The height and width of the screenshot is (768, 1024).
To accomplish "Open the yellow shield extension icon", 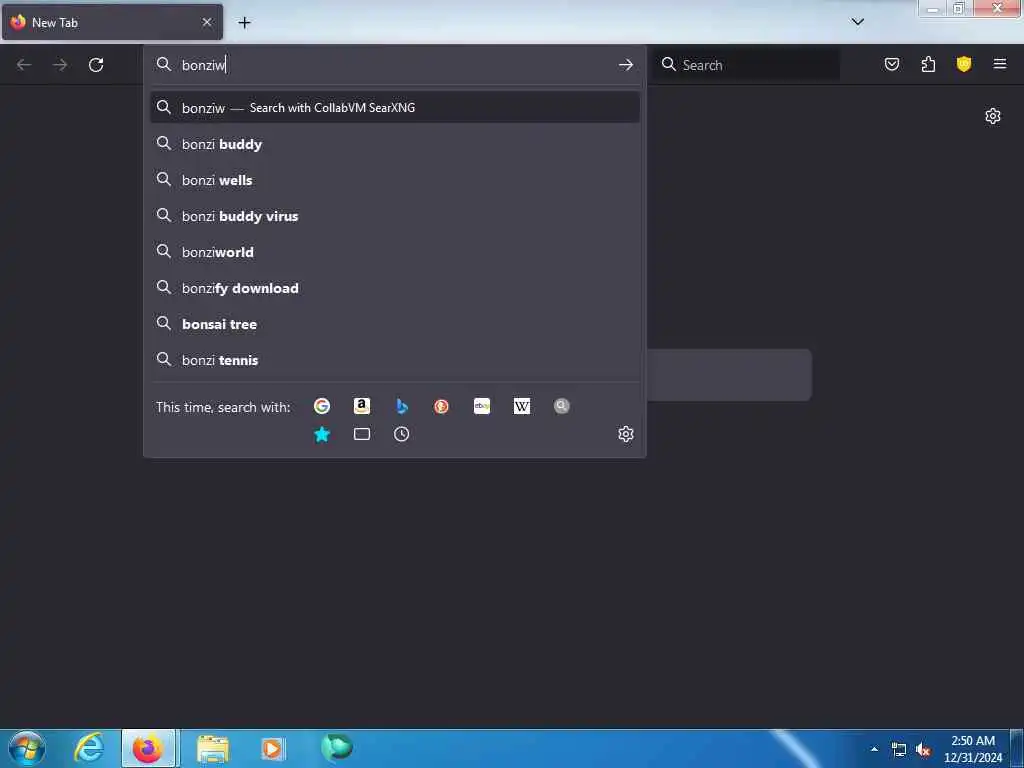I will tap(964, 64).
